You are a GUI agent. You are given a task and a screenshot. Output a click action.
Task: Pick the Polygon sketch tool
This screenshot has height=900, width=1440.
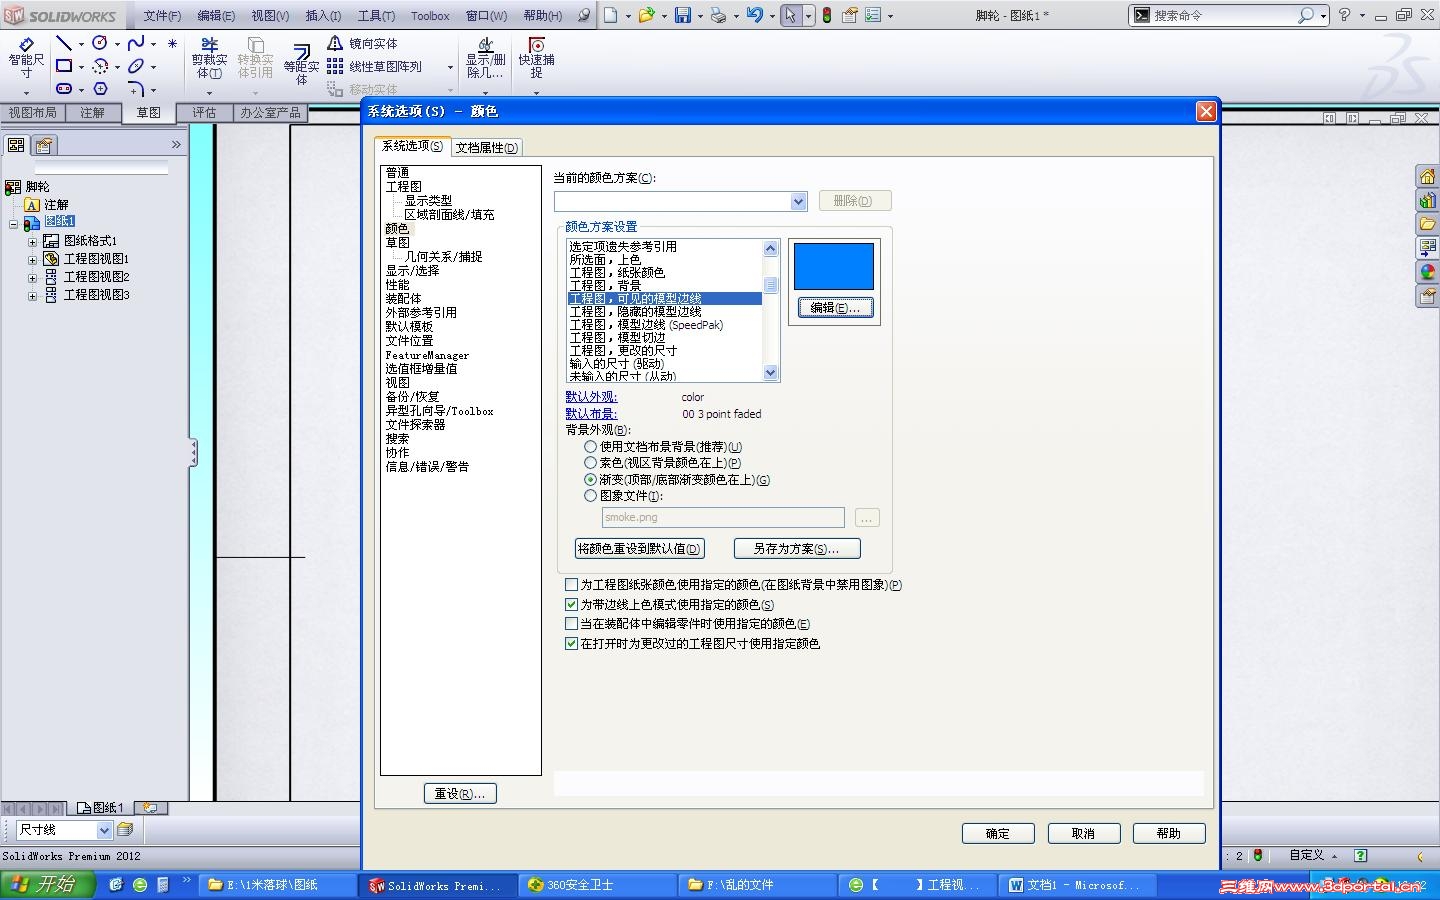pos(100,89)
